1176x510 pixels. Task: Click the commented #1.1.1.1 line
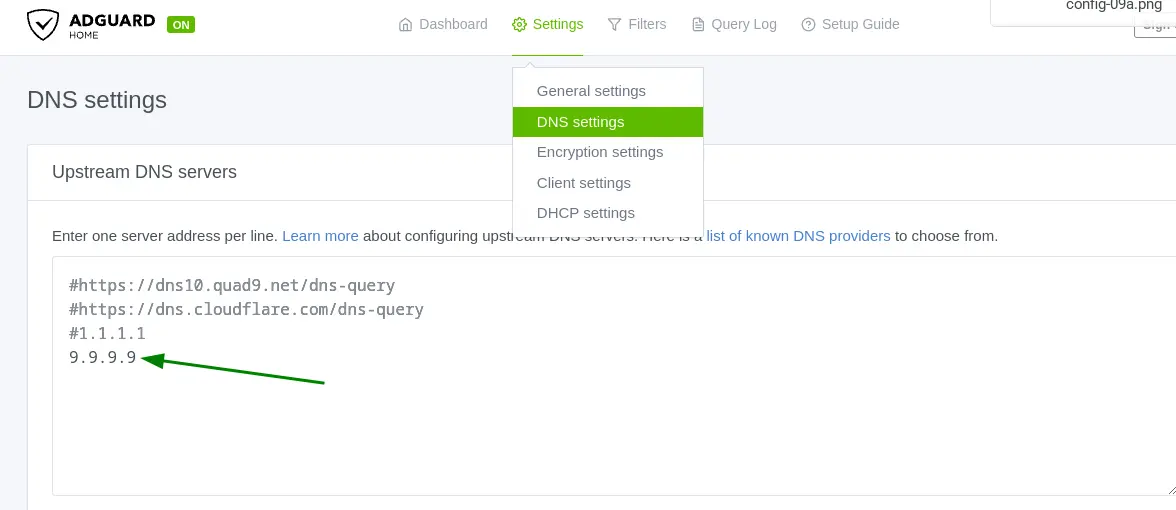(x=107, y=334)
